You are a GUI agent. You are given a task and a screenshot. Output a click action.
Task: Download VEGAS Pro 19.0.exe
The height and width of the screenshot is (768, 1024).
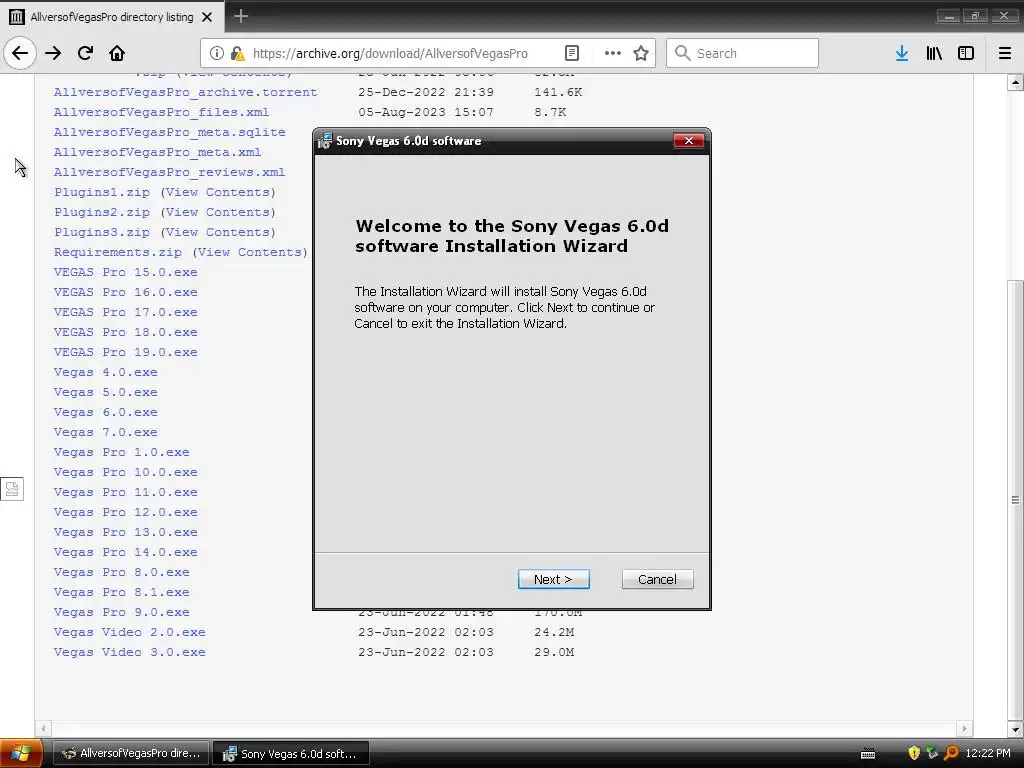click(x=125, y=352)
